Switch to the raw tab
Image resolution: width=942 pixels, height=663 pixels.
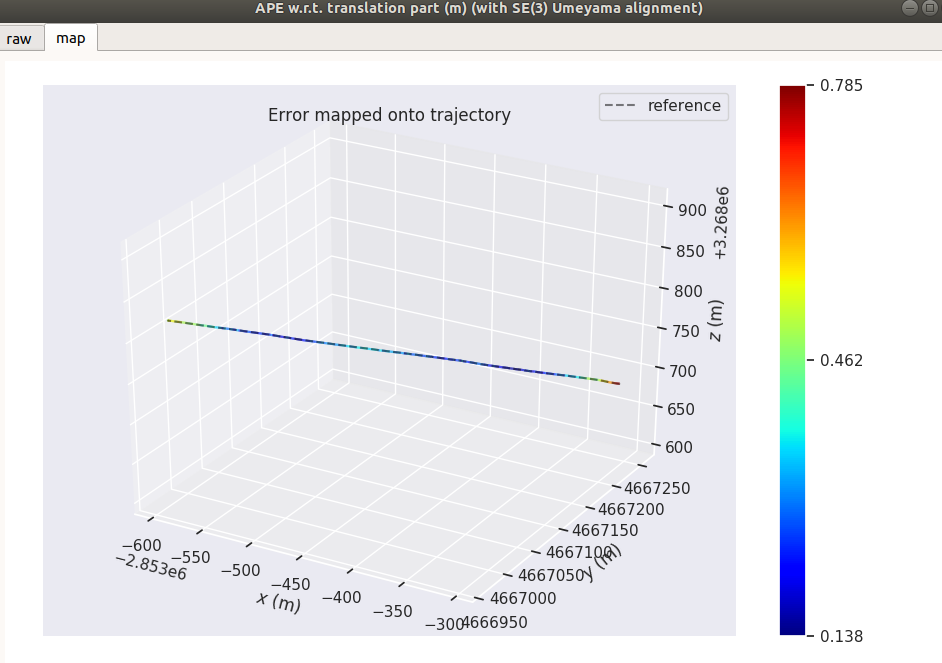[x=19, y=38]
